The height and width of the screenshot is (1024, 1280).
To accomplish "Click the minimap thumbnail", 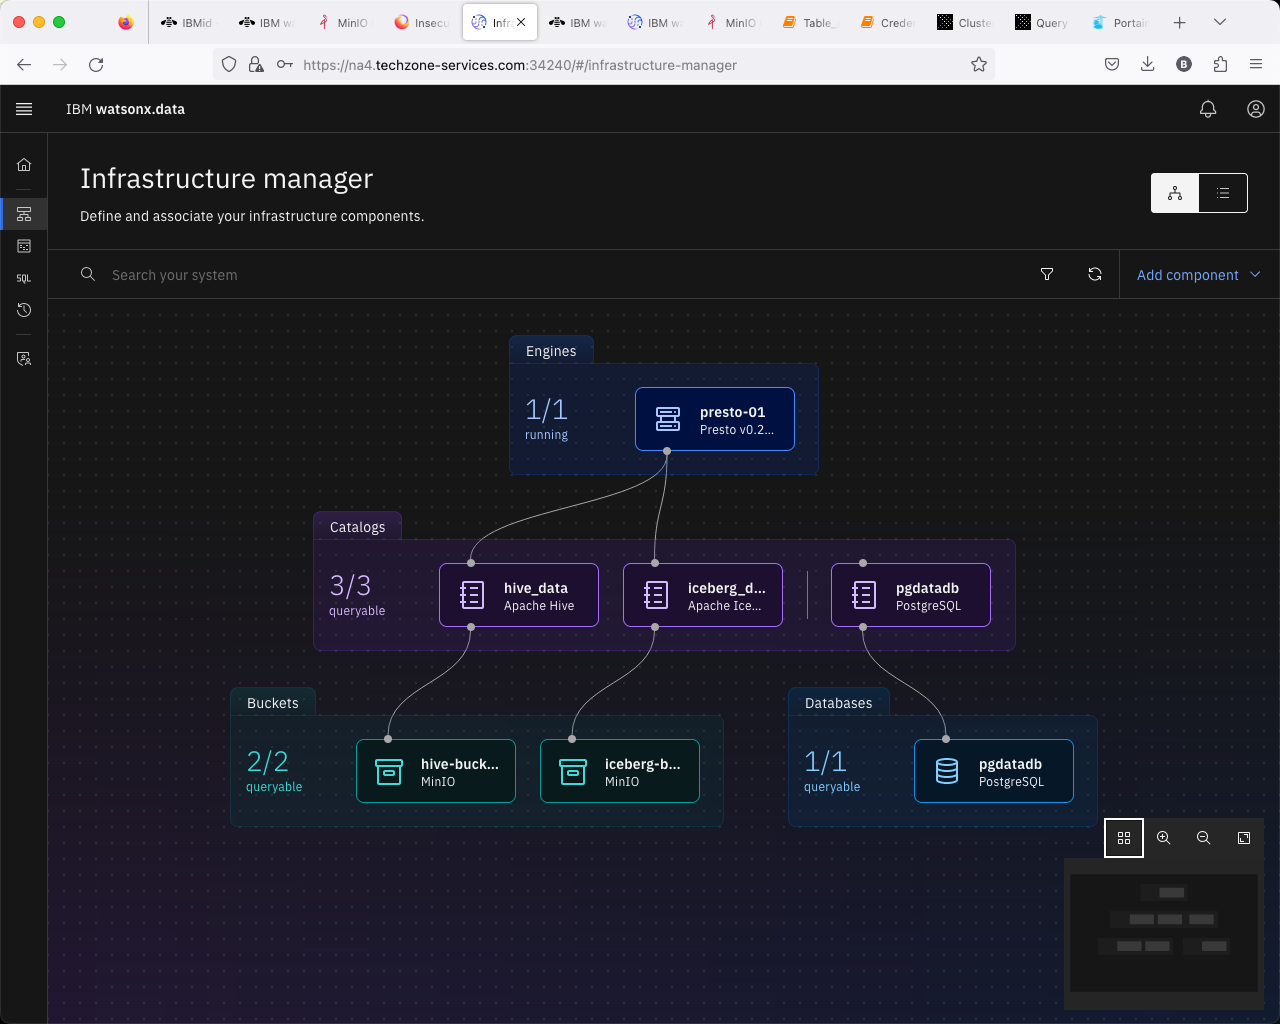I will [1164, 933].
